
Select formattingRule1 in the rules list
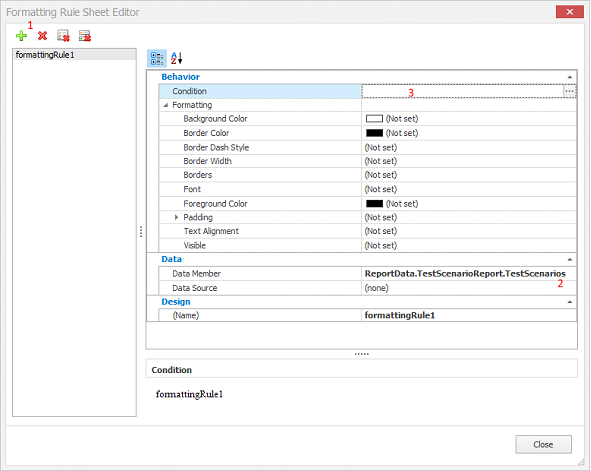(x=74, y=55)
